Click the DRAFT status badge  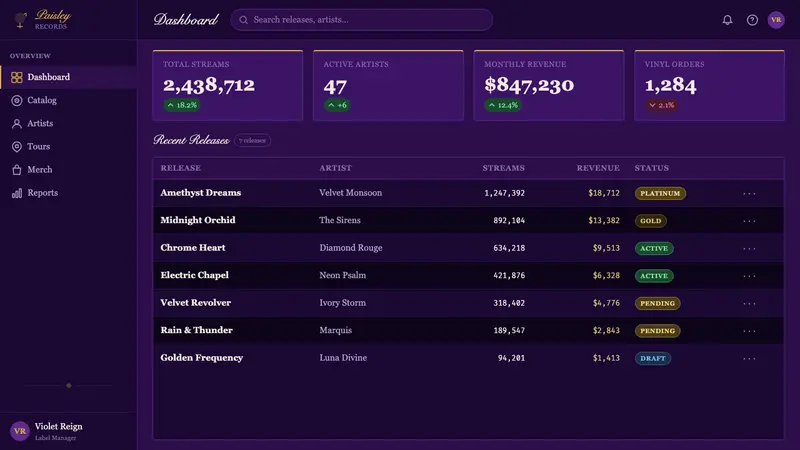(x=653, y=359)
